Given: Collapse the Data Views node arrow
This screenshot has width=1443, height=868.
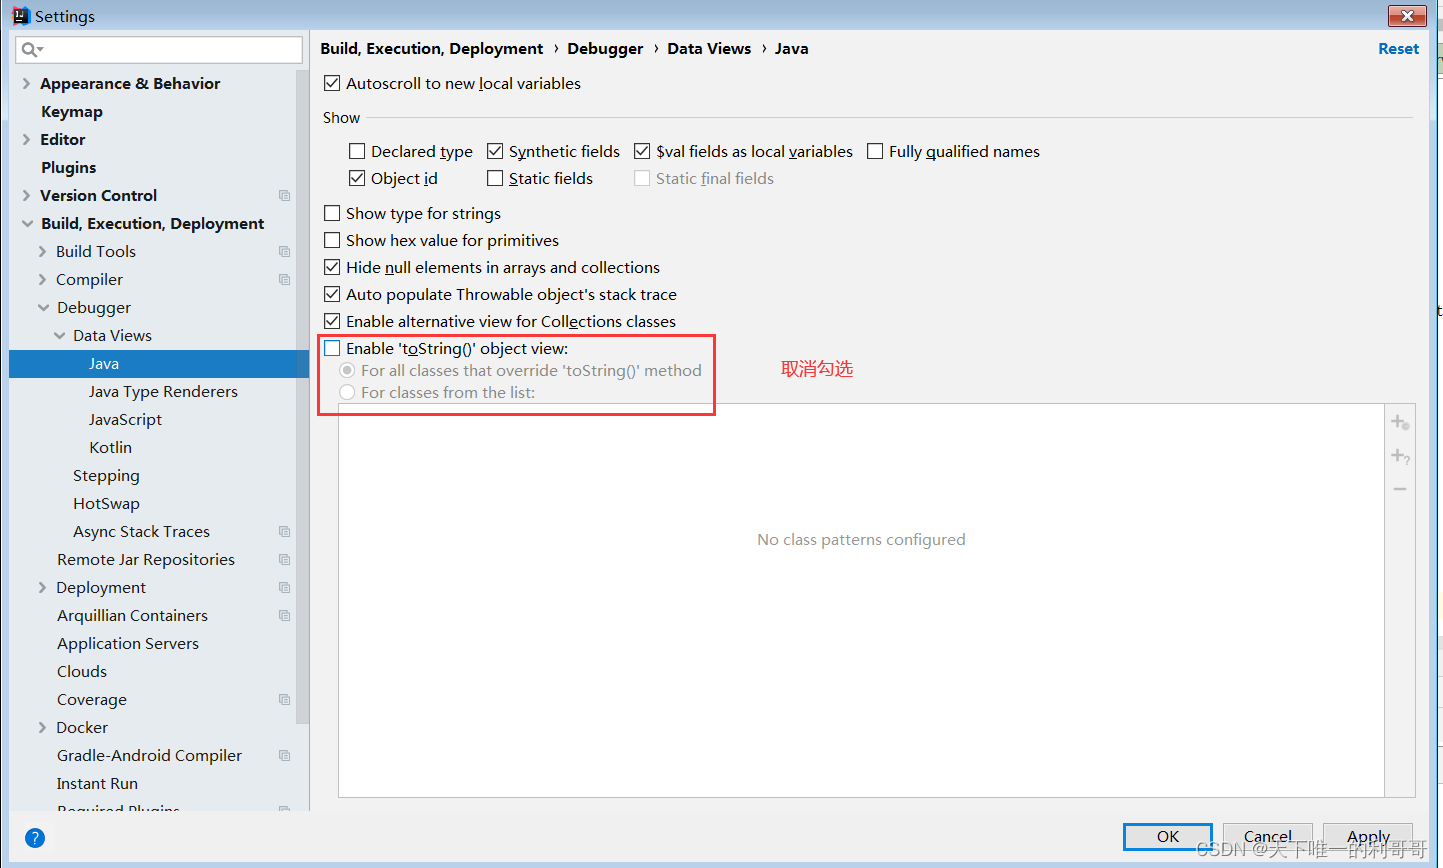Looking at the screenshot, I should (59, 335).
